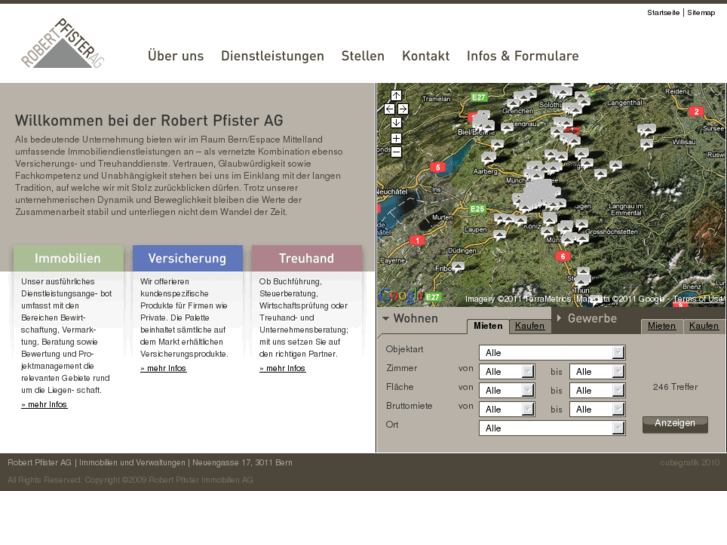Image resolution: width=727 pixels, height=545 pixels.
Task: Open the Fläche von dropdown
Action: coord(507,391)
